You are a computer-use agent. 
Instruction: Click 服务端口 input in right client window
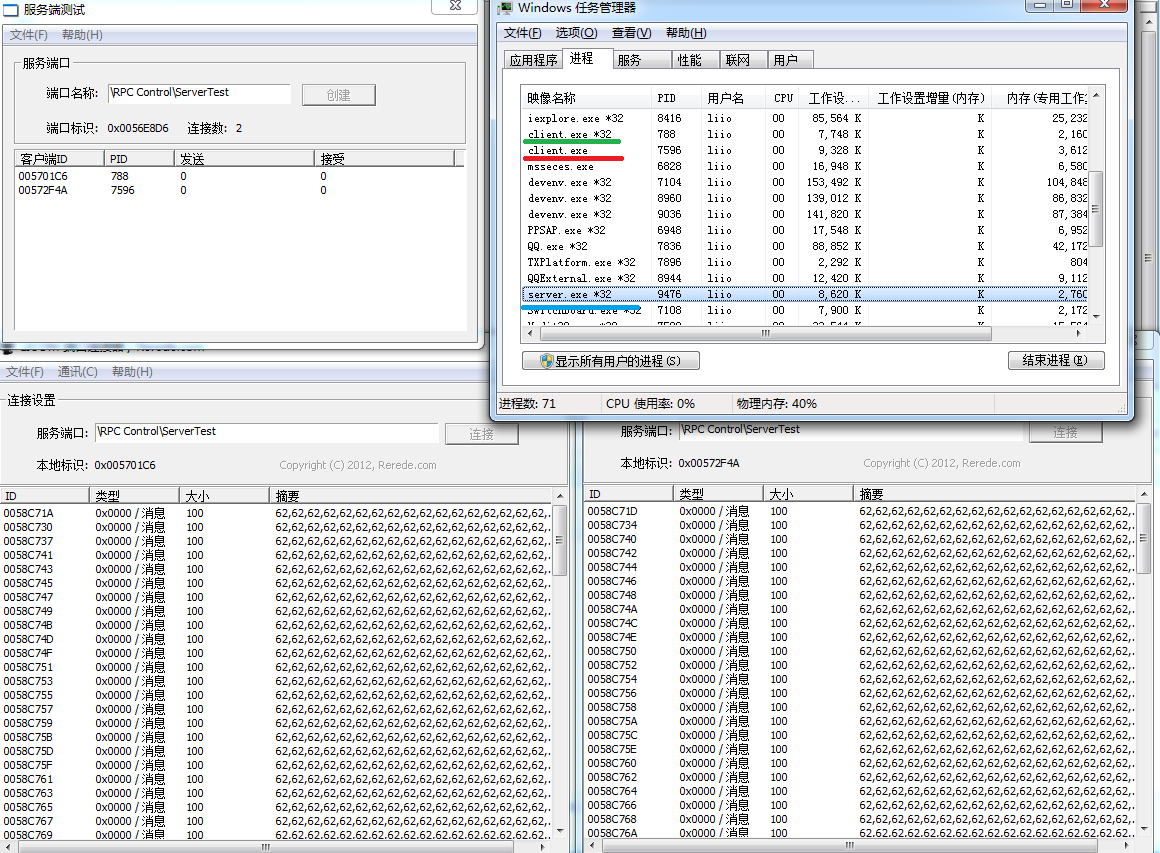[851, 431]
